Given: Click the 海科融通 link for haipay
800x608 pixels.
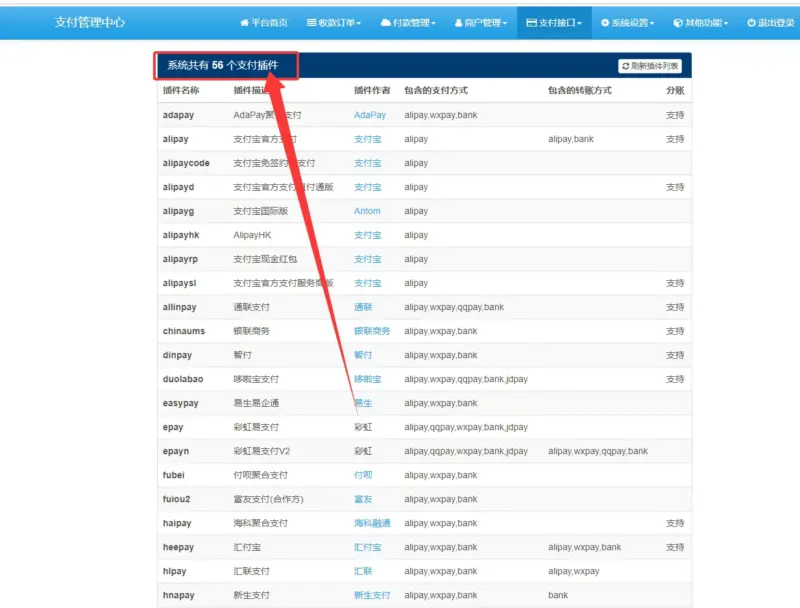Looking at the screenshot, I should [374, 523].
